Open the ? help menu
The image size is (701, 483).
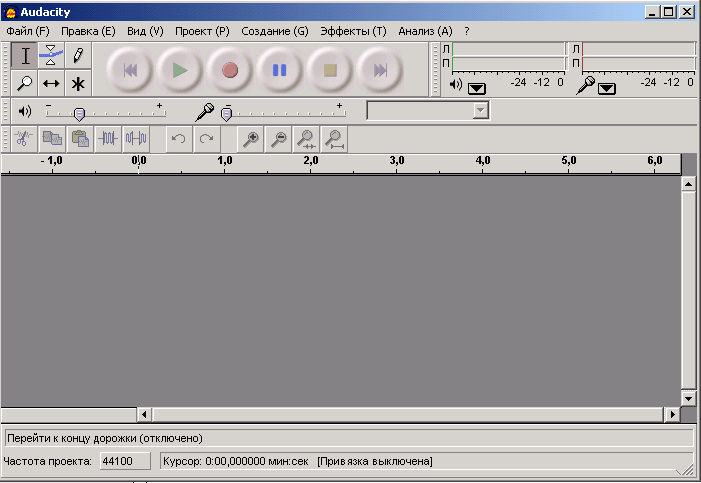(467, 31)
